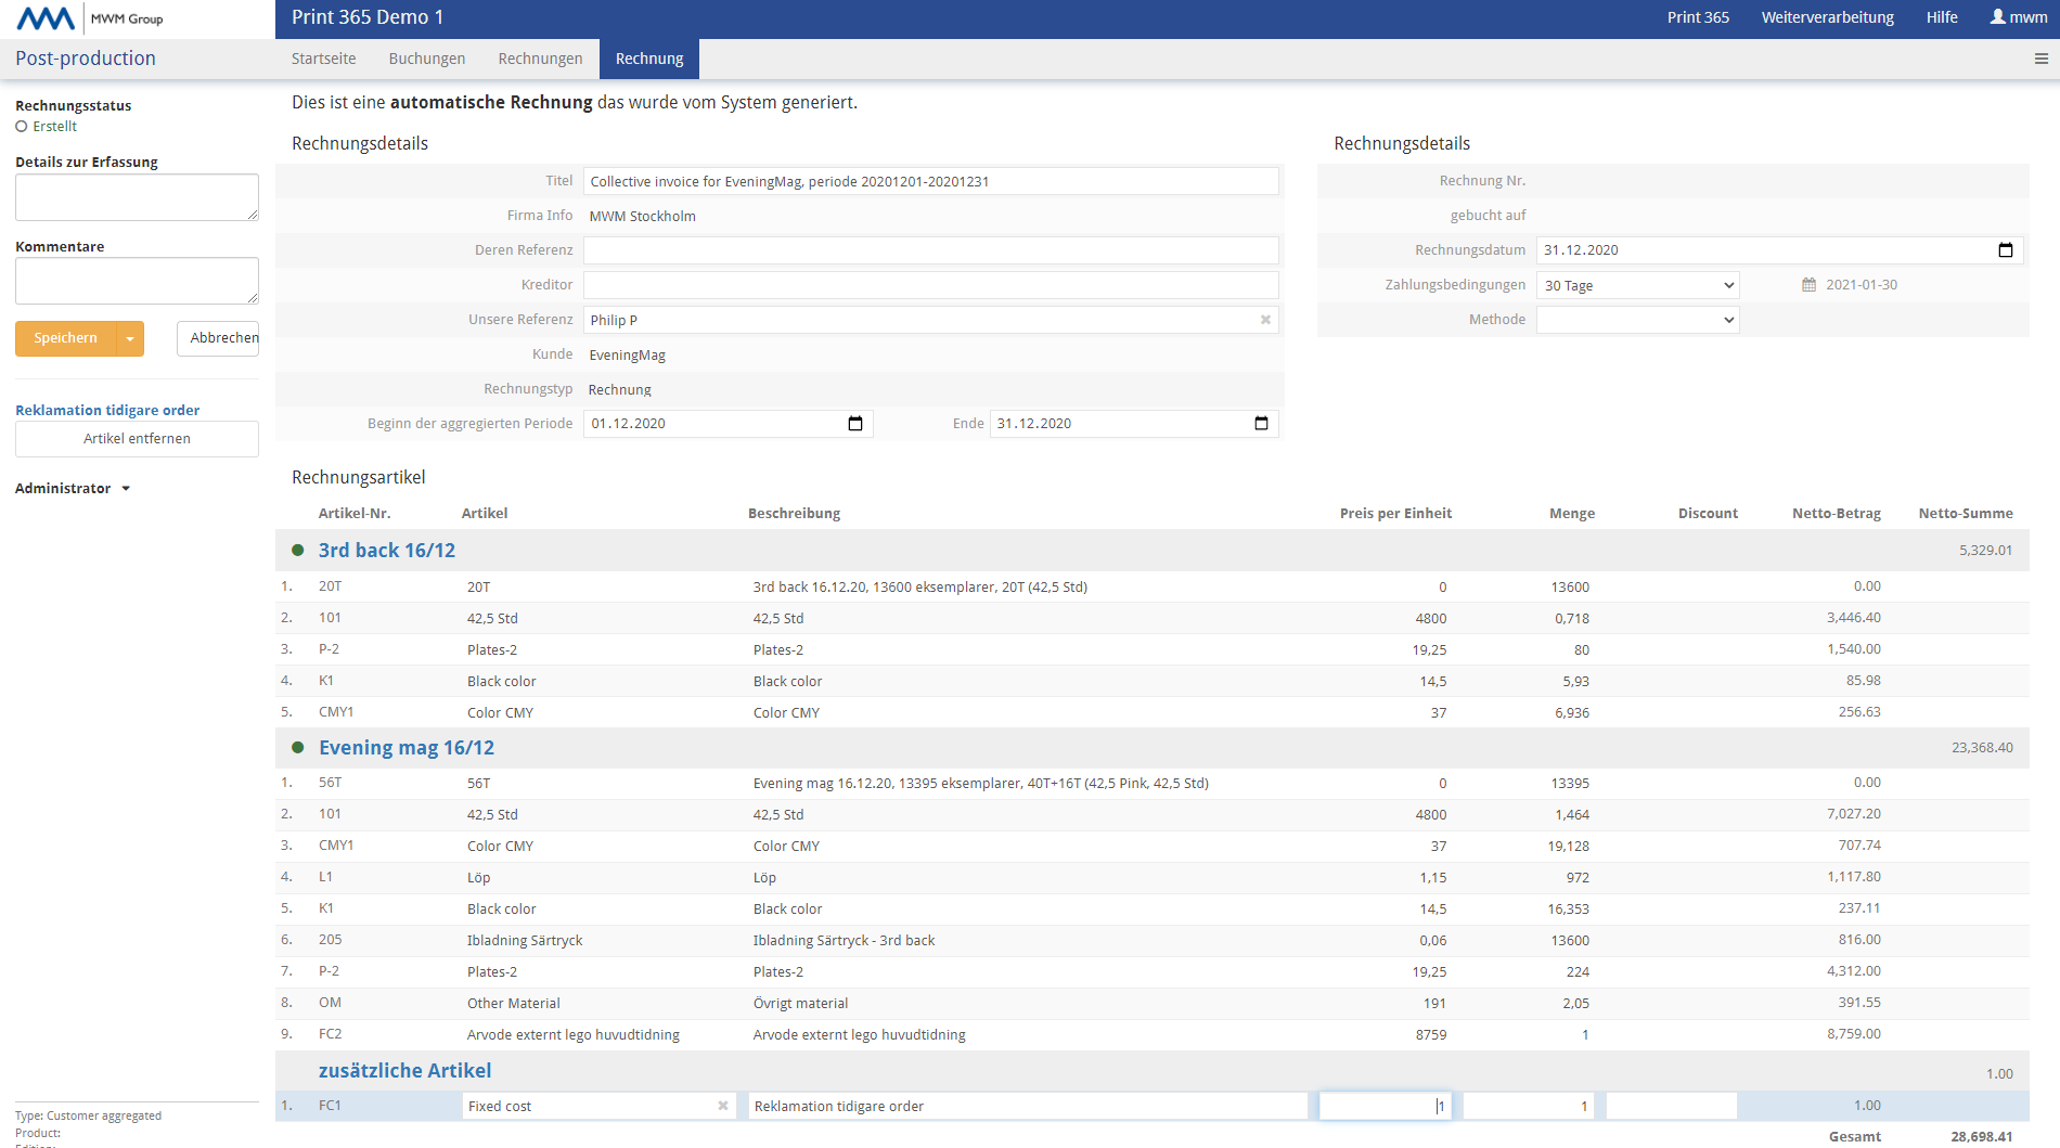Click the MWM Stockholm Firma Info value

[x=642, y=216]
